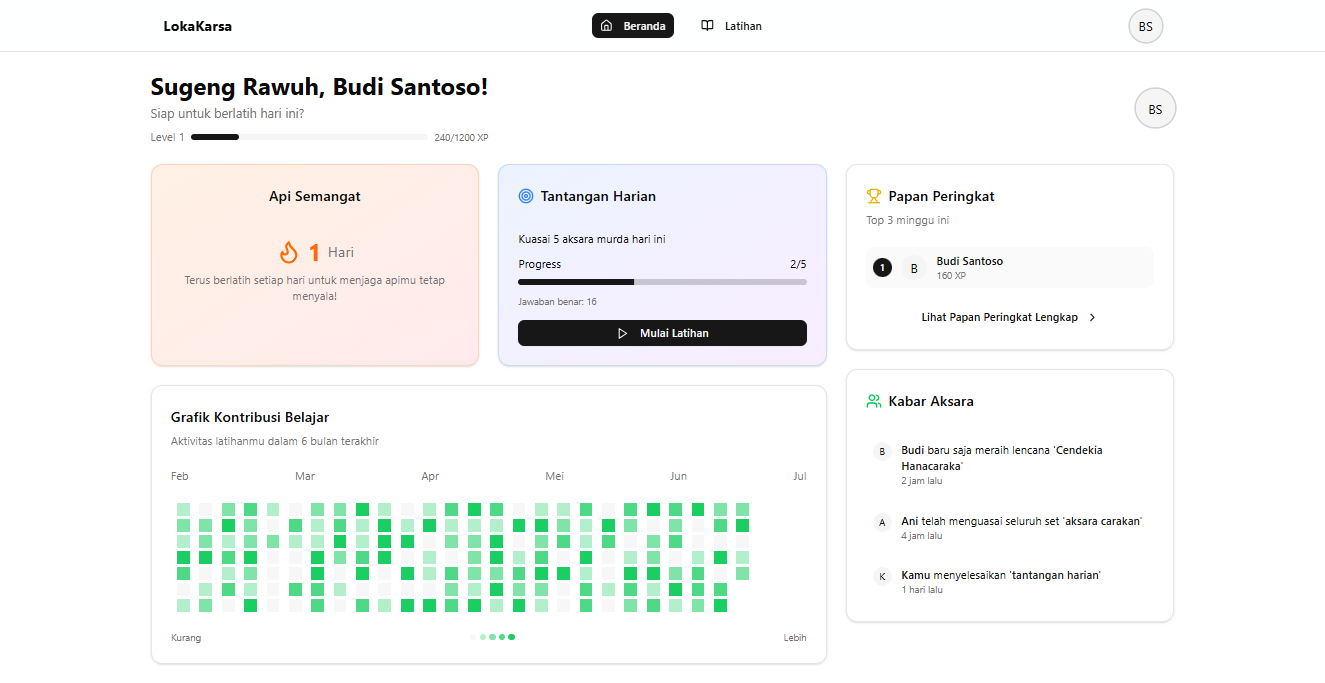Click the target icon beside Tantangan Harian
Viewport: 1325px width, 683px height.
(x=526, y=196)
